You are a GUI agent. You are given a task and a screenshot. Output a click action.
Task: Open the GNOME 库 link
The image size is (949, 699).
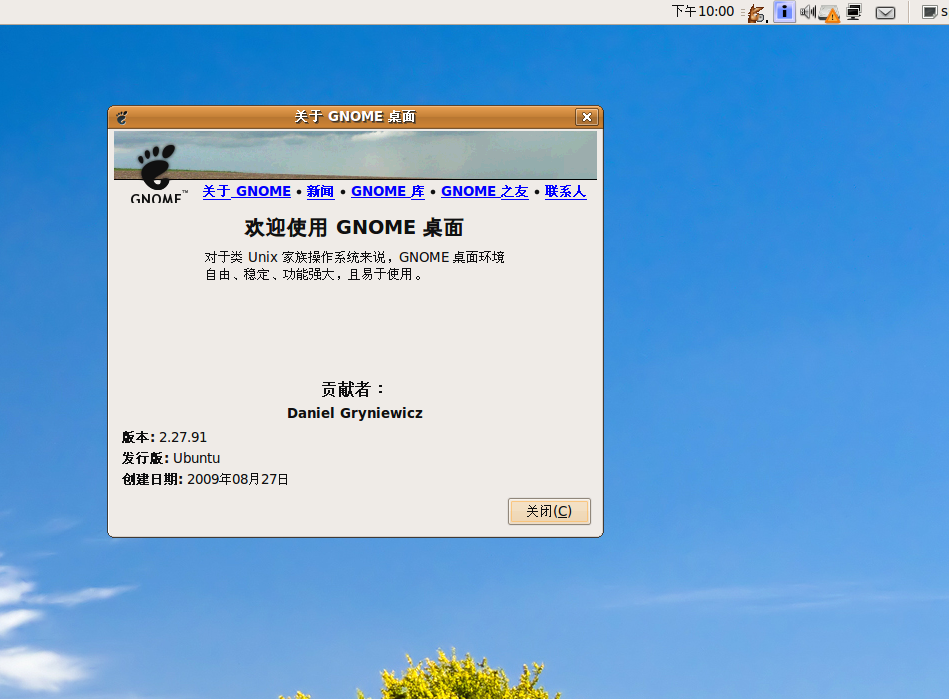click(x=387, y=191)
